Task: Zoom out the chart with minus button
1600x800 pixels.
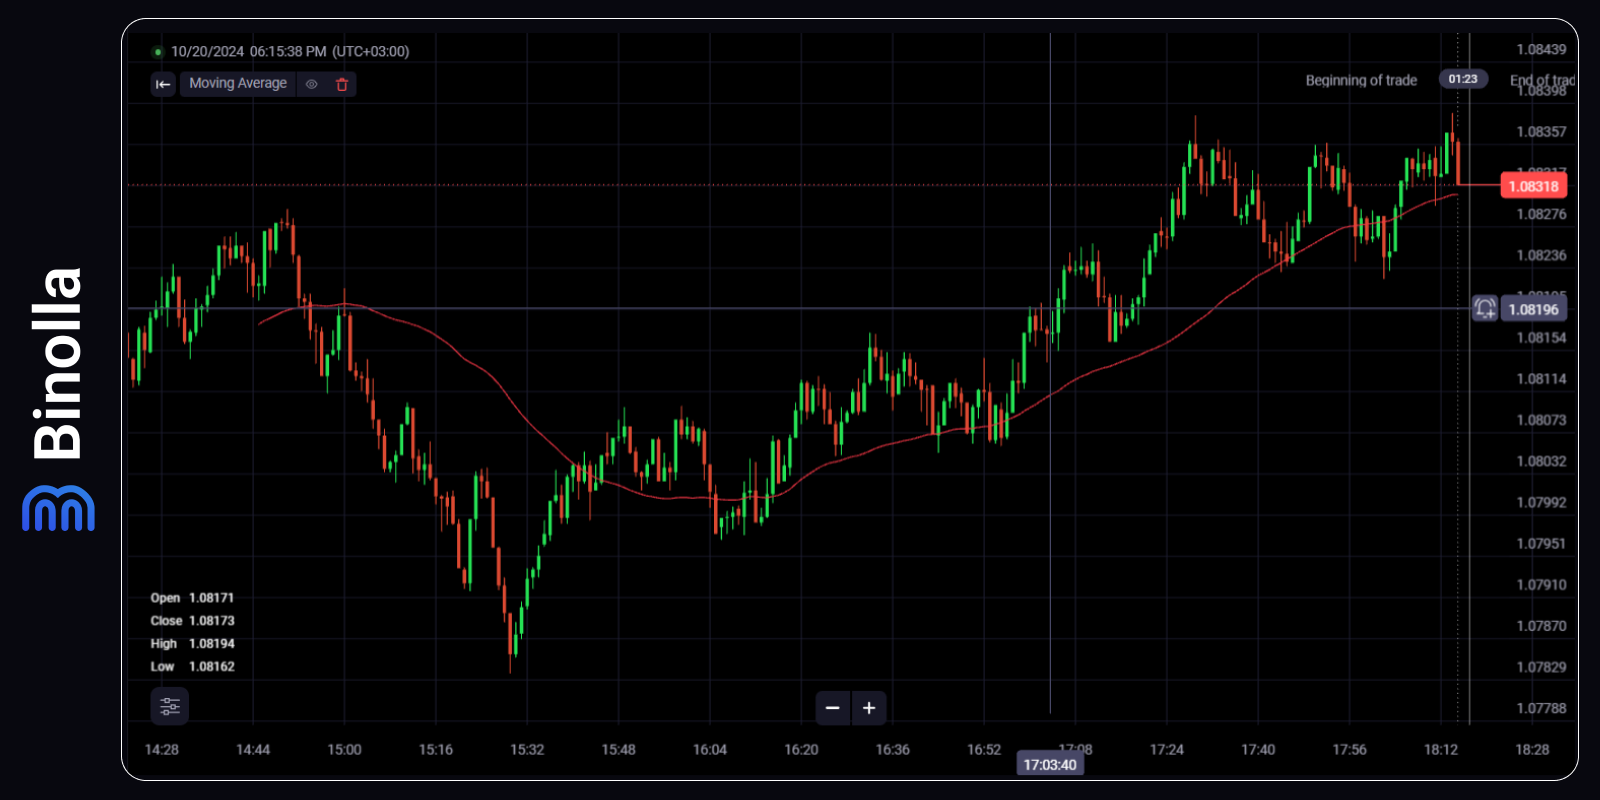Action: coord(832,708)
